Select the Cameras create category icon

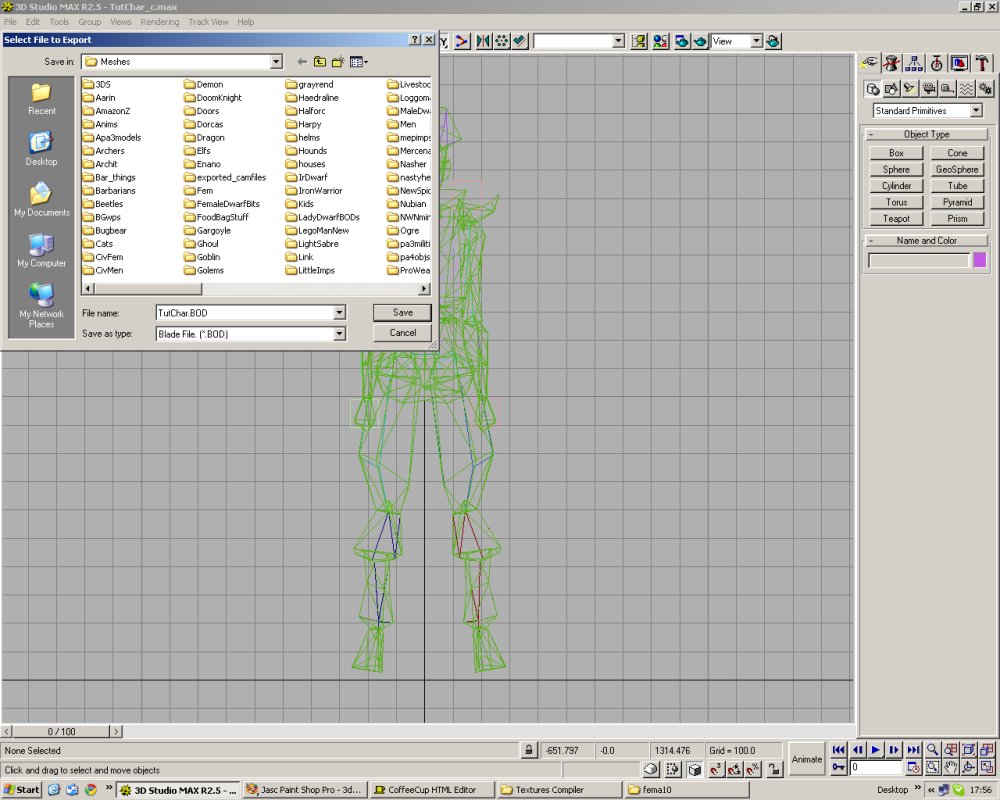[x=929, y=89]
